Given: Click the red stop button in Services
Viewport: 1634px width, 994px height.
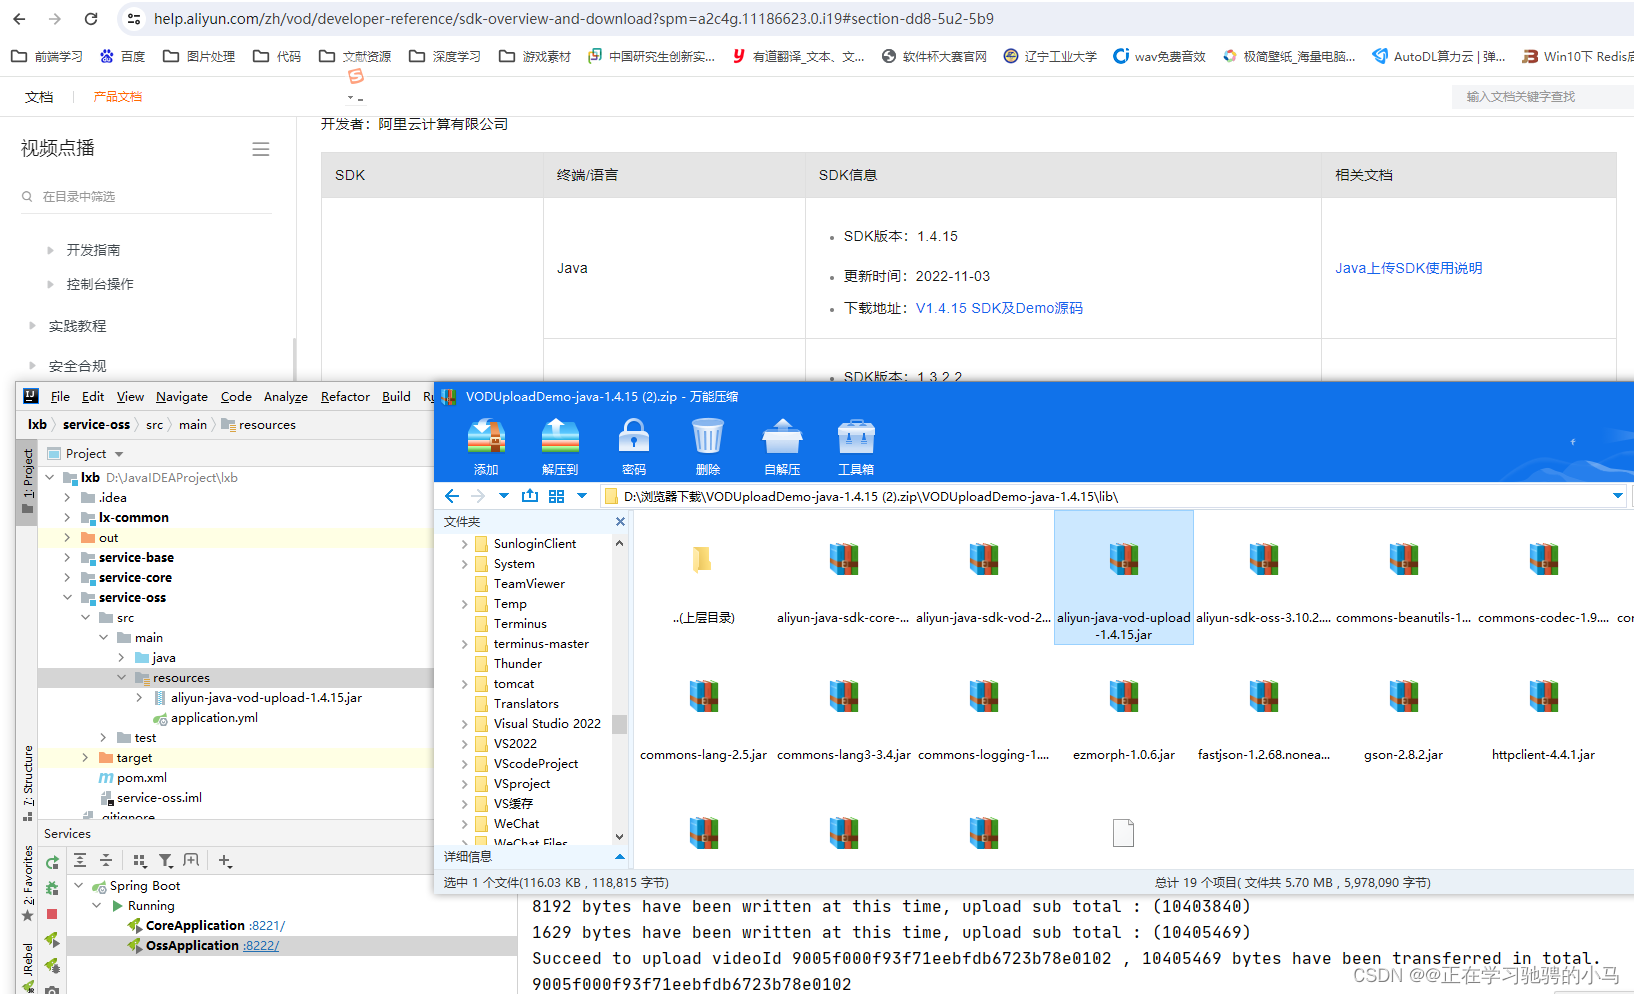Looking at the screenshot, I should point(52,914).
